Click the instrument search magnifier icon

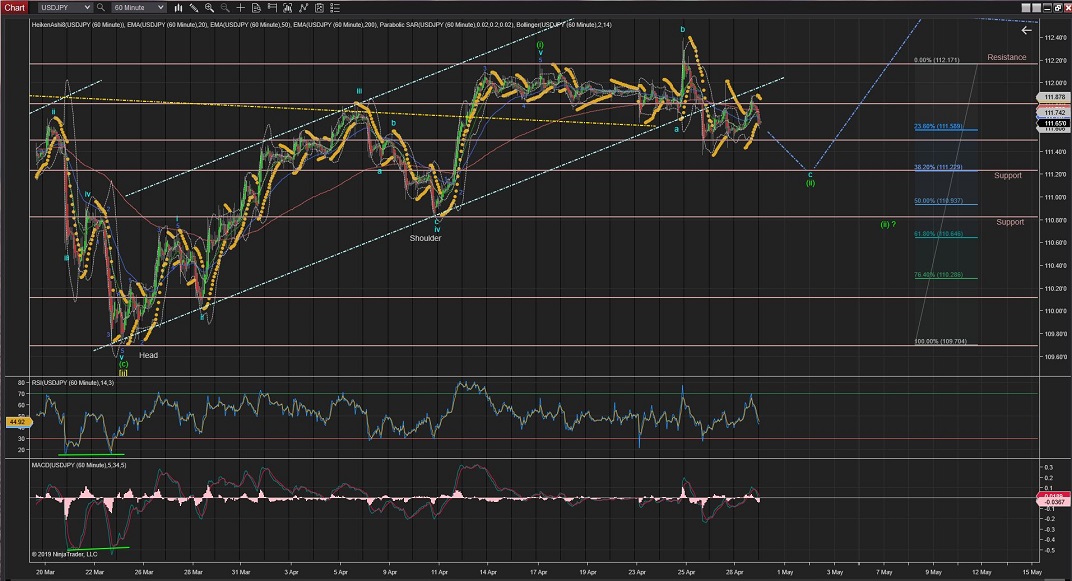101,7
